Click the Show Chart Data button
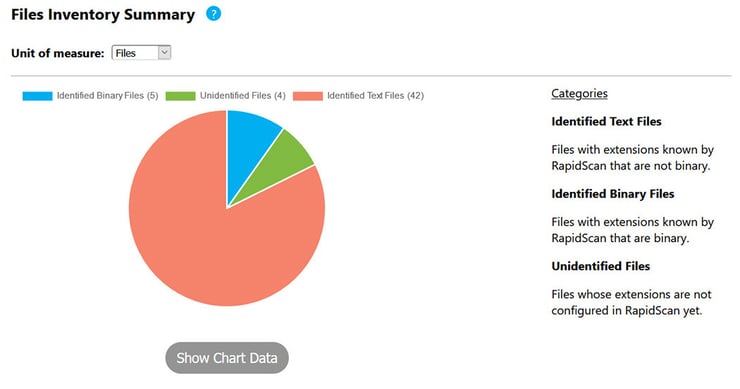The width and height of the screenshot is (740, 389). (x=227, y=358)
